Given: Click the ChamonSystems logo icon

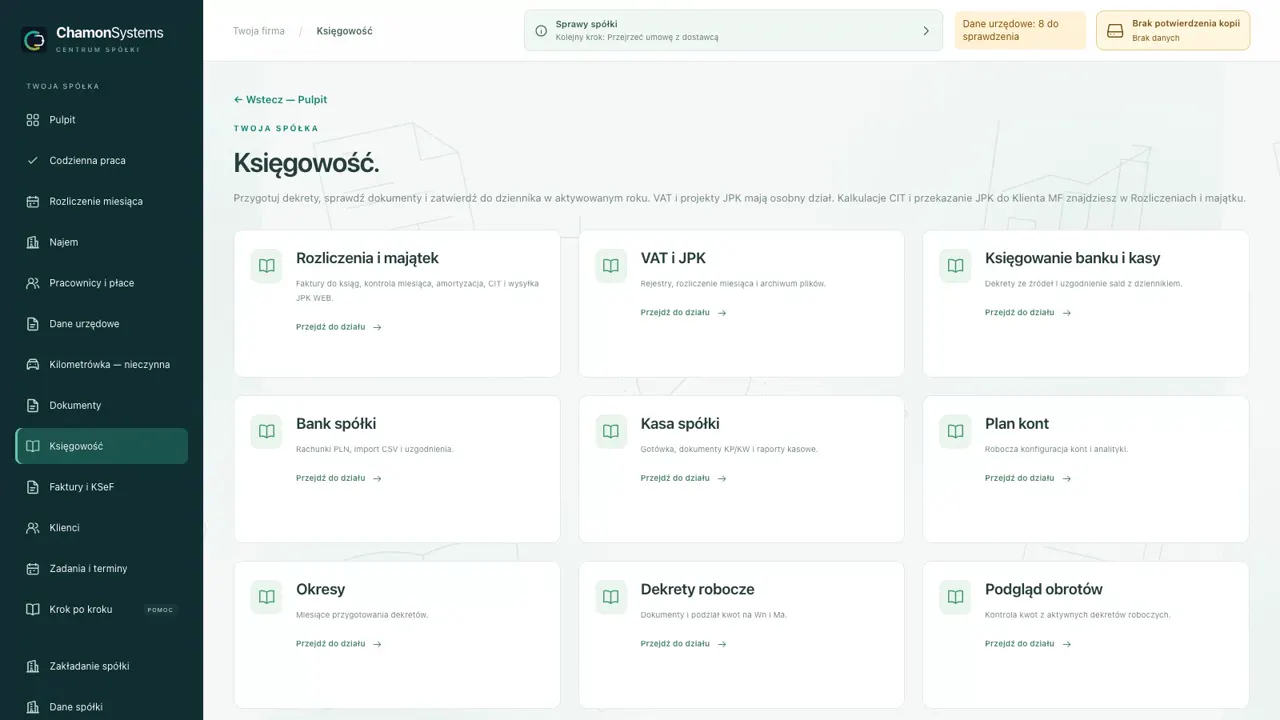Looking at the screenshot, I should pos(34,40).
